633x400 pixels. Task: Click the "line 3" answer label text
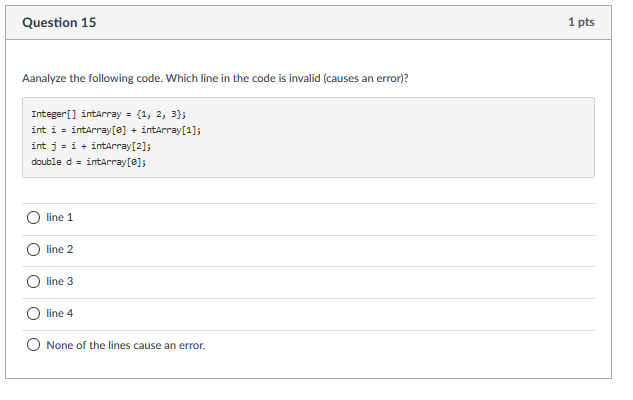click(x=60, y=281)
